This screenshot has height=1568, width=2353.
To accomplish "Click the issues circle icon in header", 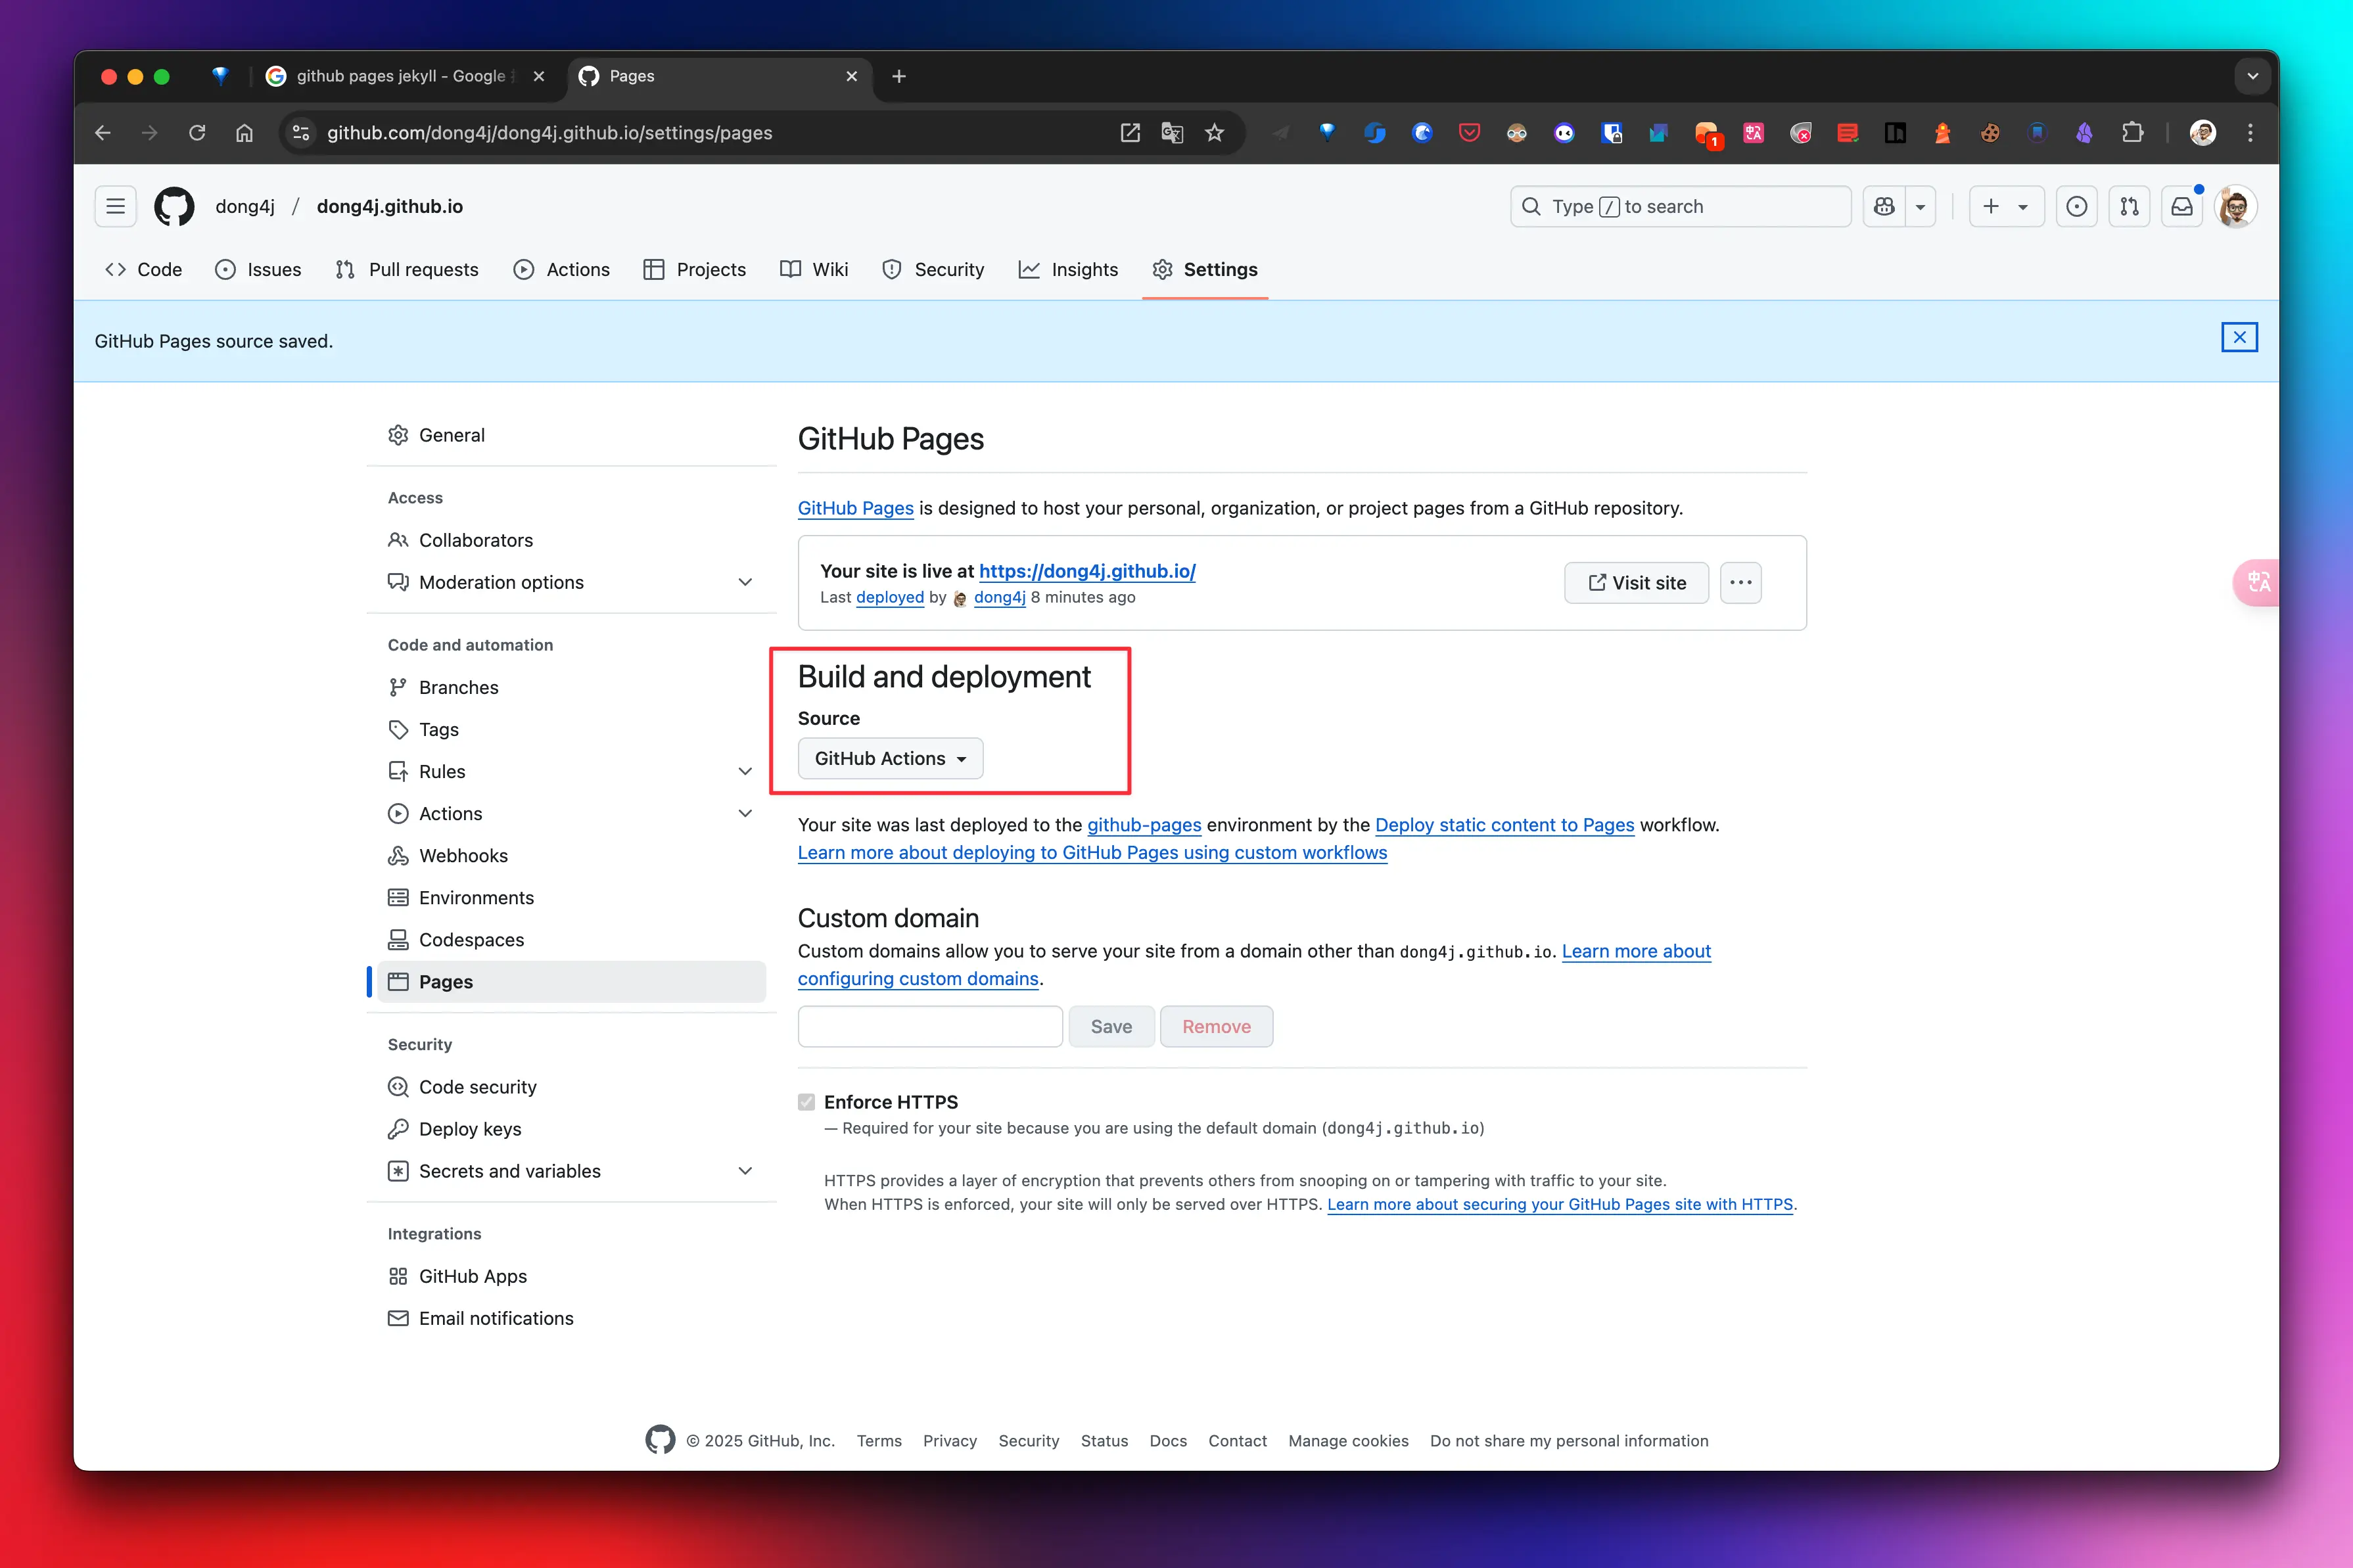I will pos(2076,206).
